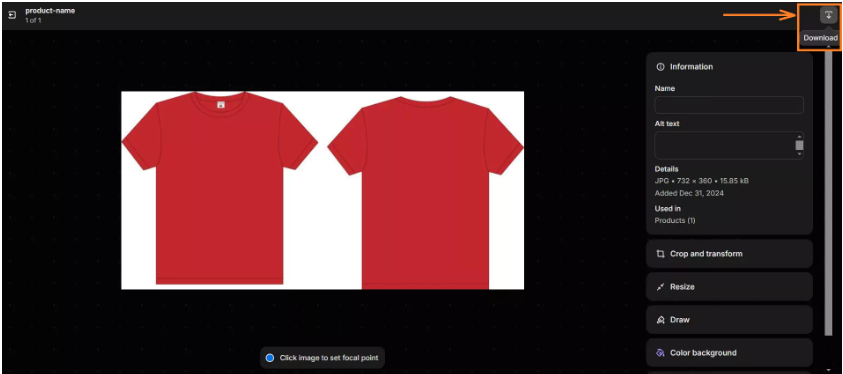Click the Information panel icon
This screenshot has height=374, width=843.
point(660,67)
